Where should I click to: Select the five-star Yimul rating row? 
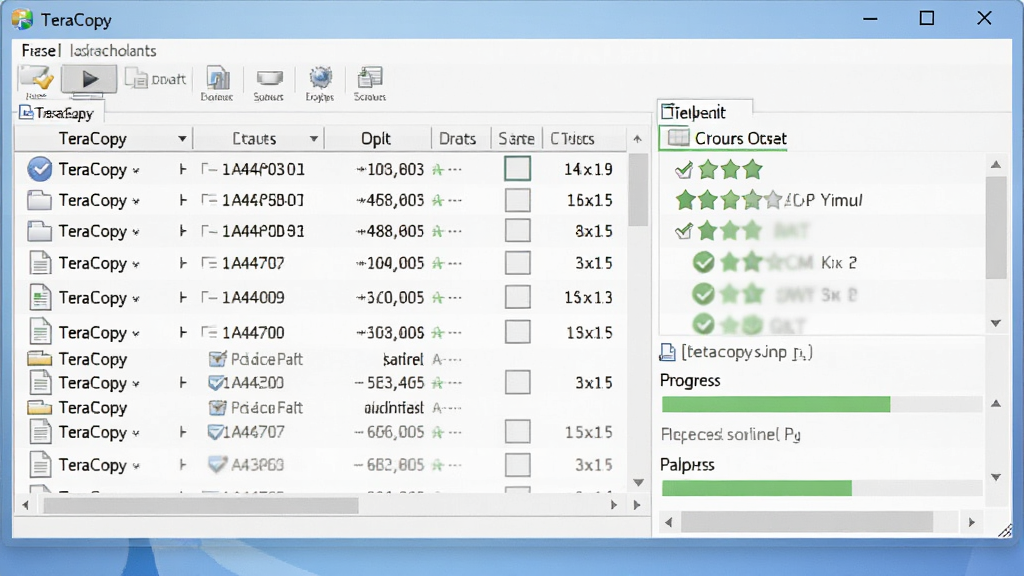coord(769,200)
